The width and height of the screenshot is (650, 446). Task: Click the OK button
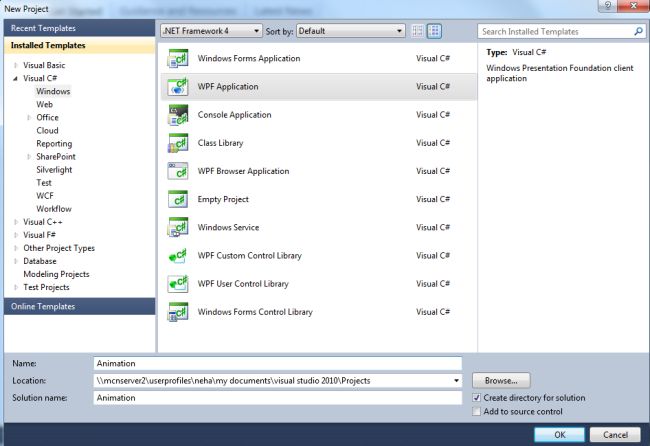560,434
